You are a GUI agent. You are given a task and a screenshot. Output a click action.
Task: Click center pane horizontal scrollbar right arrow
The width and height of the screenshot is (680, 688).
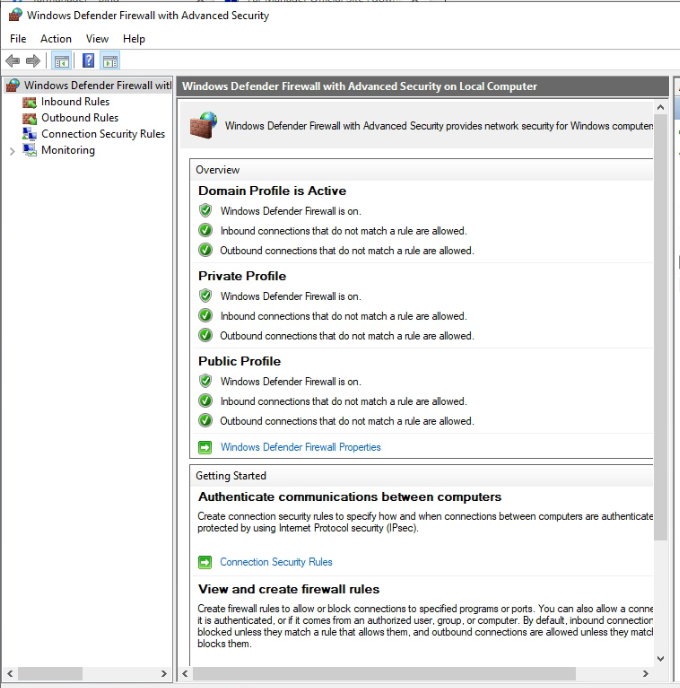tap(645, 674)
